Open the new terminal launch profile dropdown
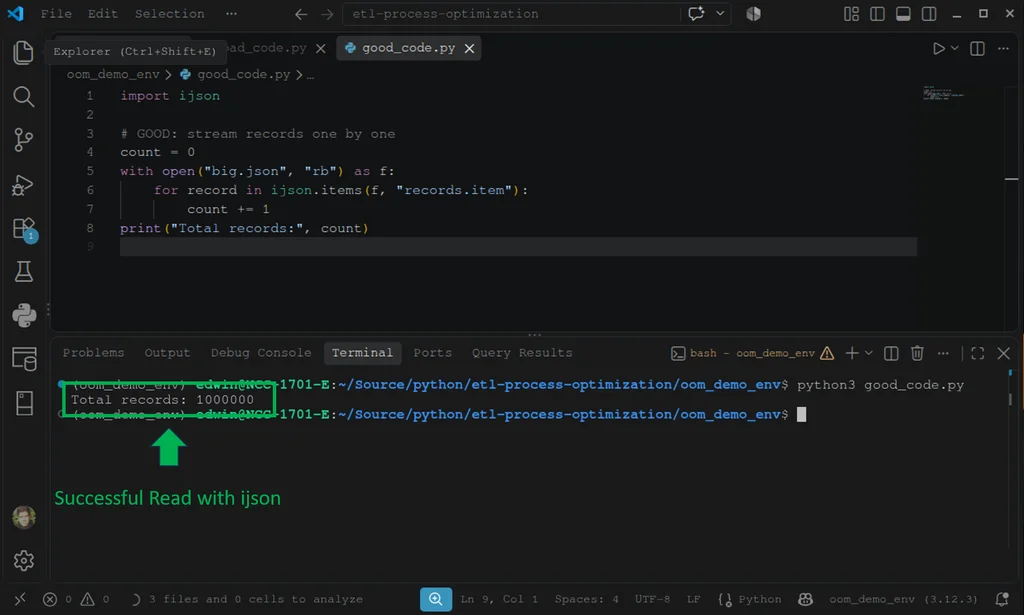 (x=869, y=353)
